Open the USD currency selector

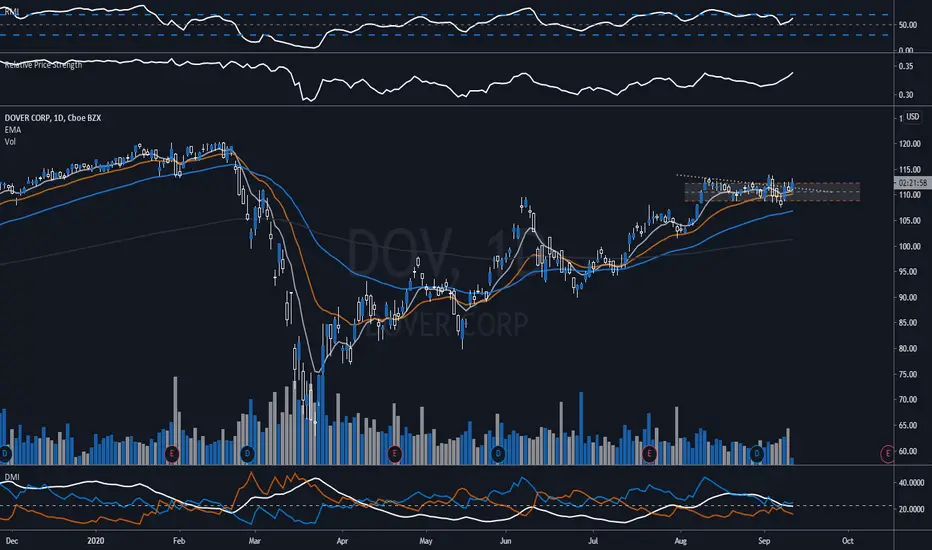coord(912,117)
